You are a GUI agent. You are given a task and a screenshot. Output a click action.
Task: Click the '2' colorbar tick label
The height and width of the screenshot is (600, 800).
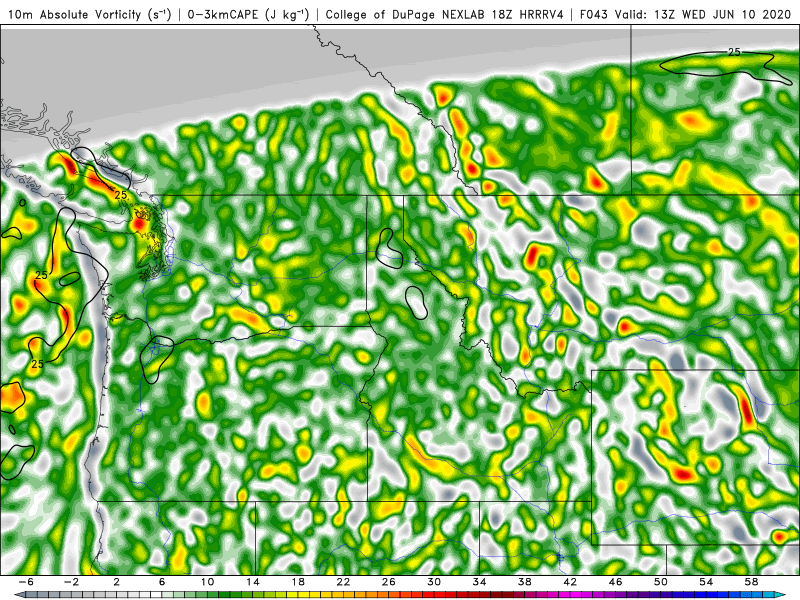tap(117, 582)
